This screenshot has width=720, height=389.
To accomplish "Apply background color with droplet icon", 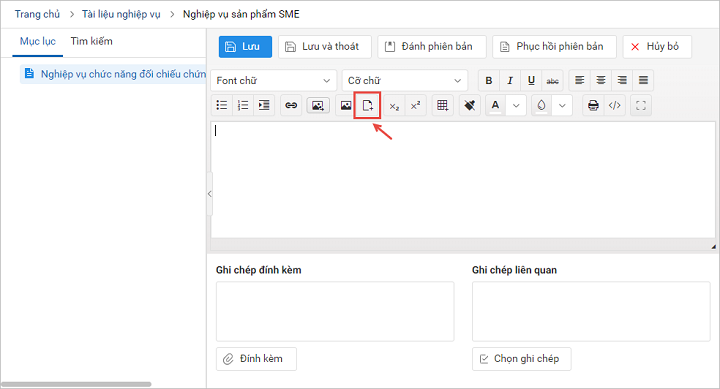I will (542, 105).
